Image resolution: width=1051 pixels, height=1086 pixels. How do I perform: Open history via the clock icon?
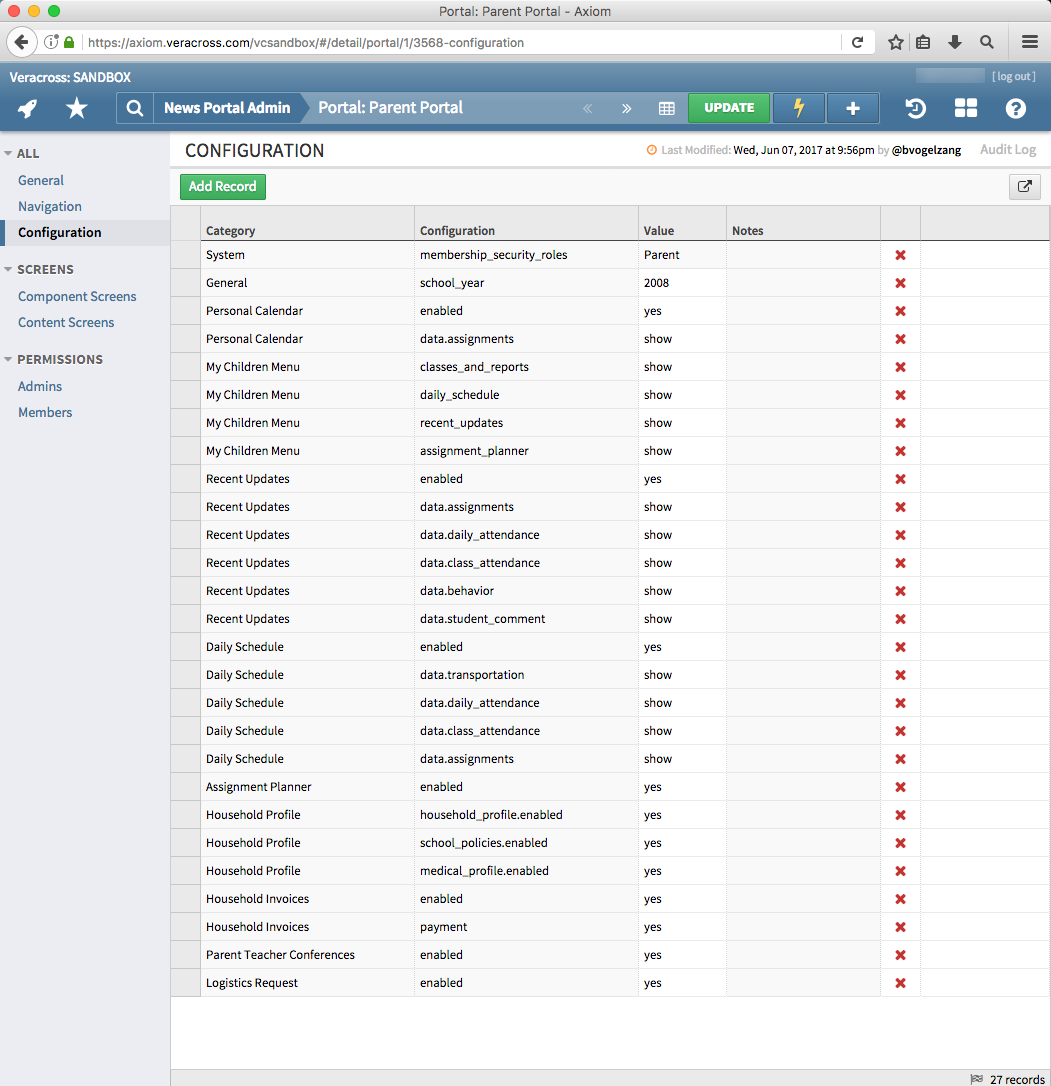[915, 108]
